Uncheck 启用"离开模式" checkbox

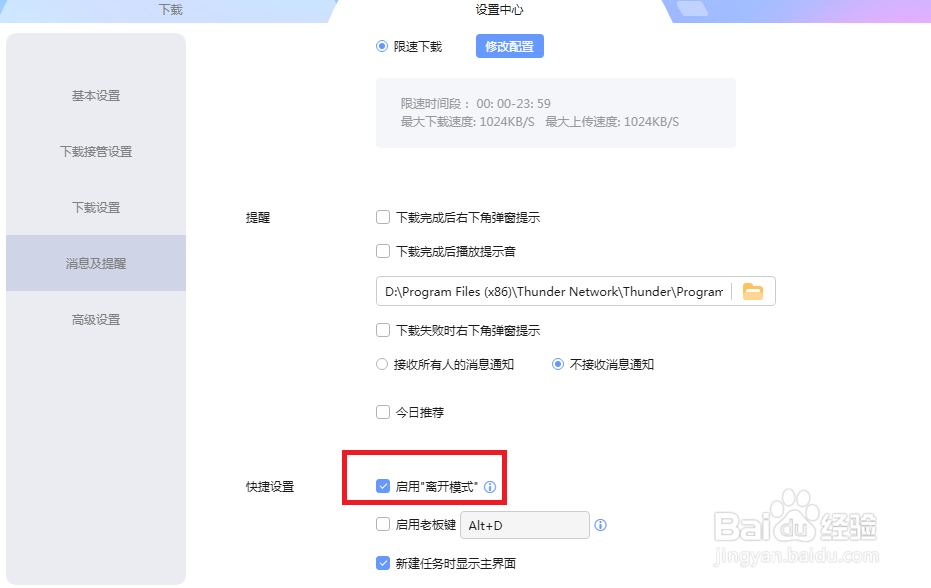[383, 486]
